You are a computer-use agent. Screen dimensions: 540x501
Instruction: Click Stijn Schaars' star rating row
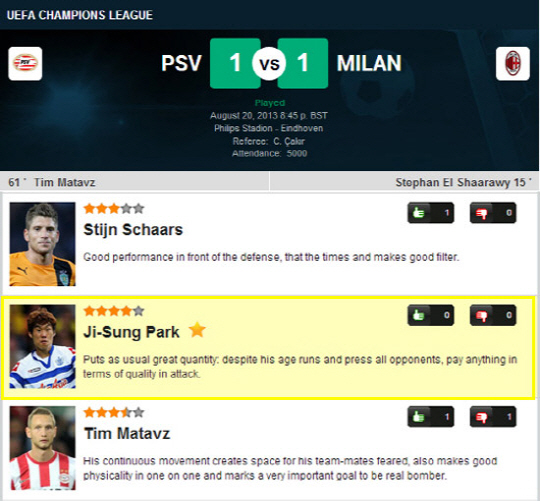pyautogui.click(x=114, y=208)
